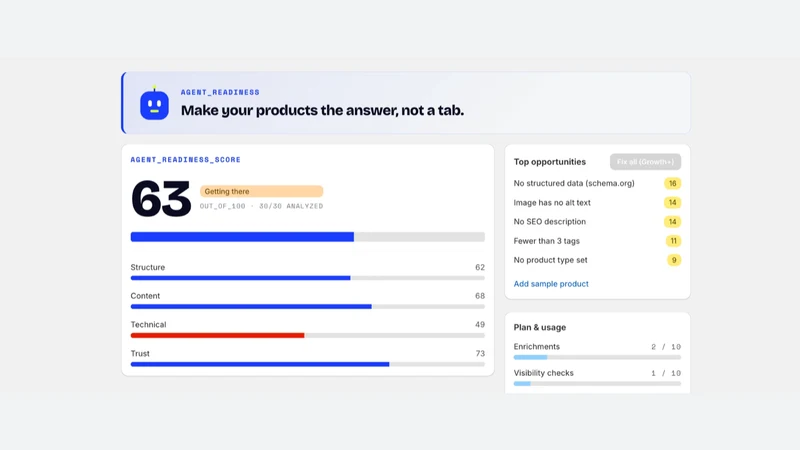Click the overall readiness score progress bar

coord(308,237)
